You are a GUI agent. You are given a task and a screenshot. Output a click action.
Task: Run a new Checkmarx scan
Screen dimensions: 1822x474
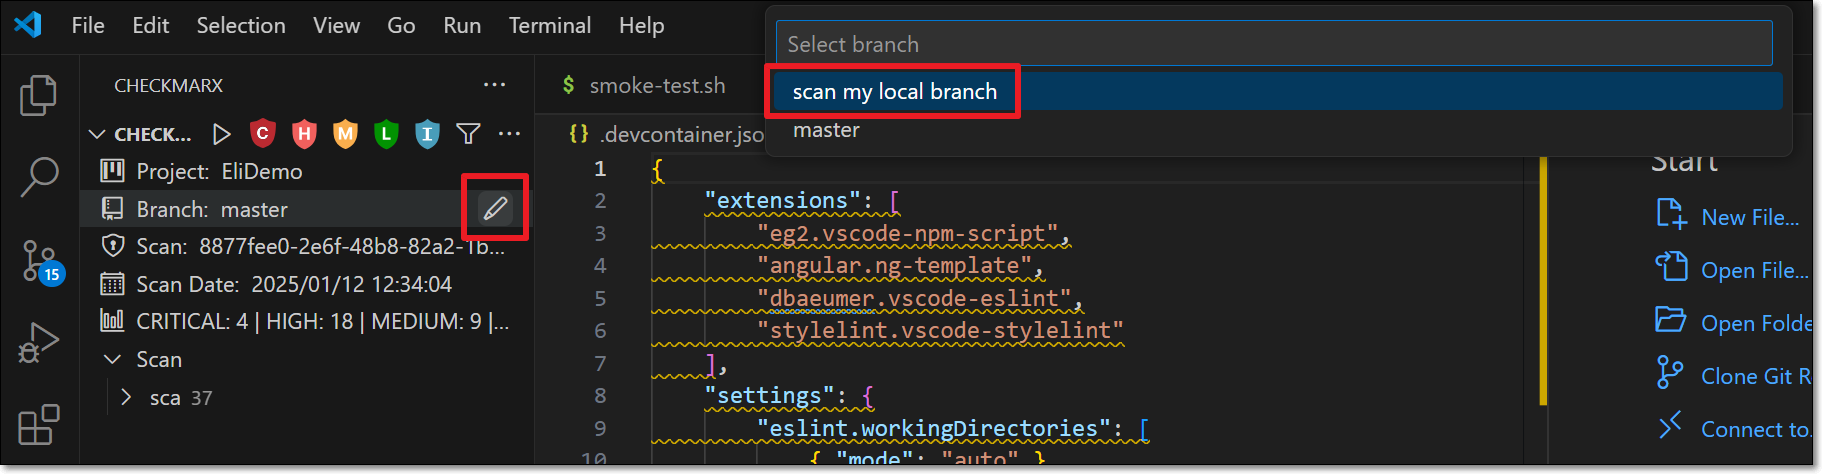tap(222, 133)
